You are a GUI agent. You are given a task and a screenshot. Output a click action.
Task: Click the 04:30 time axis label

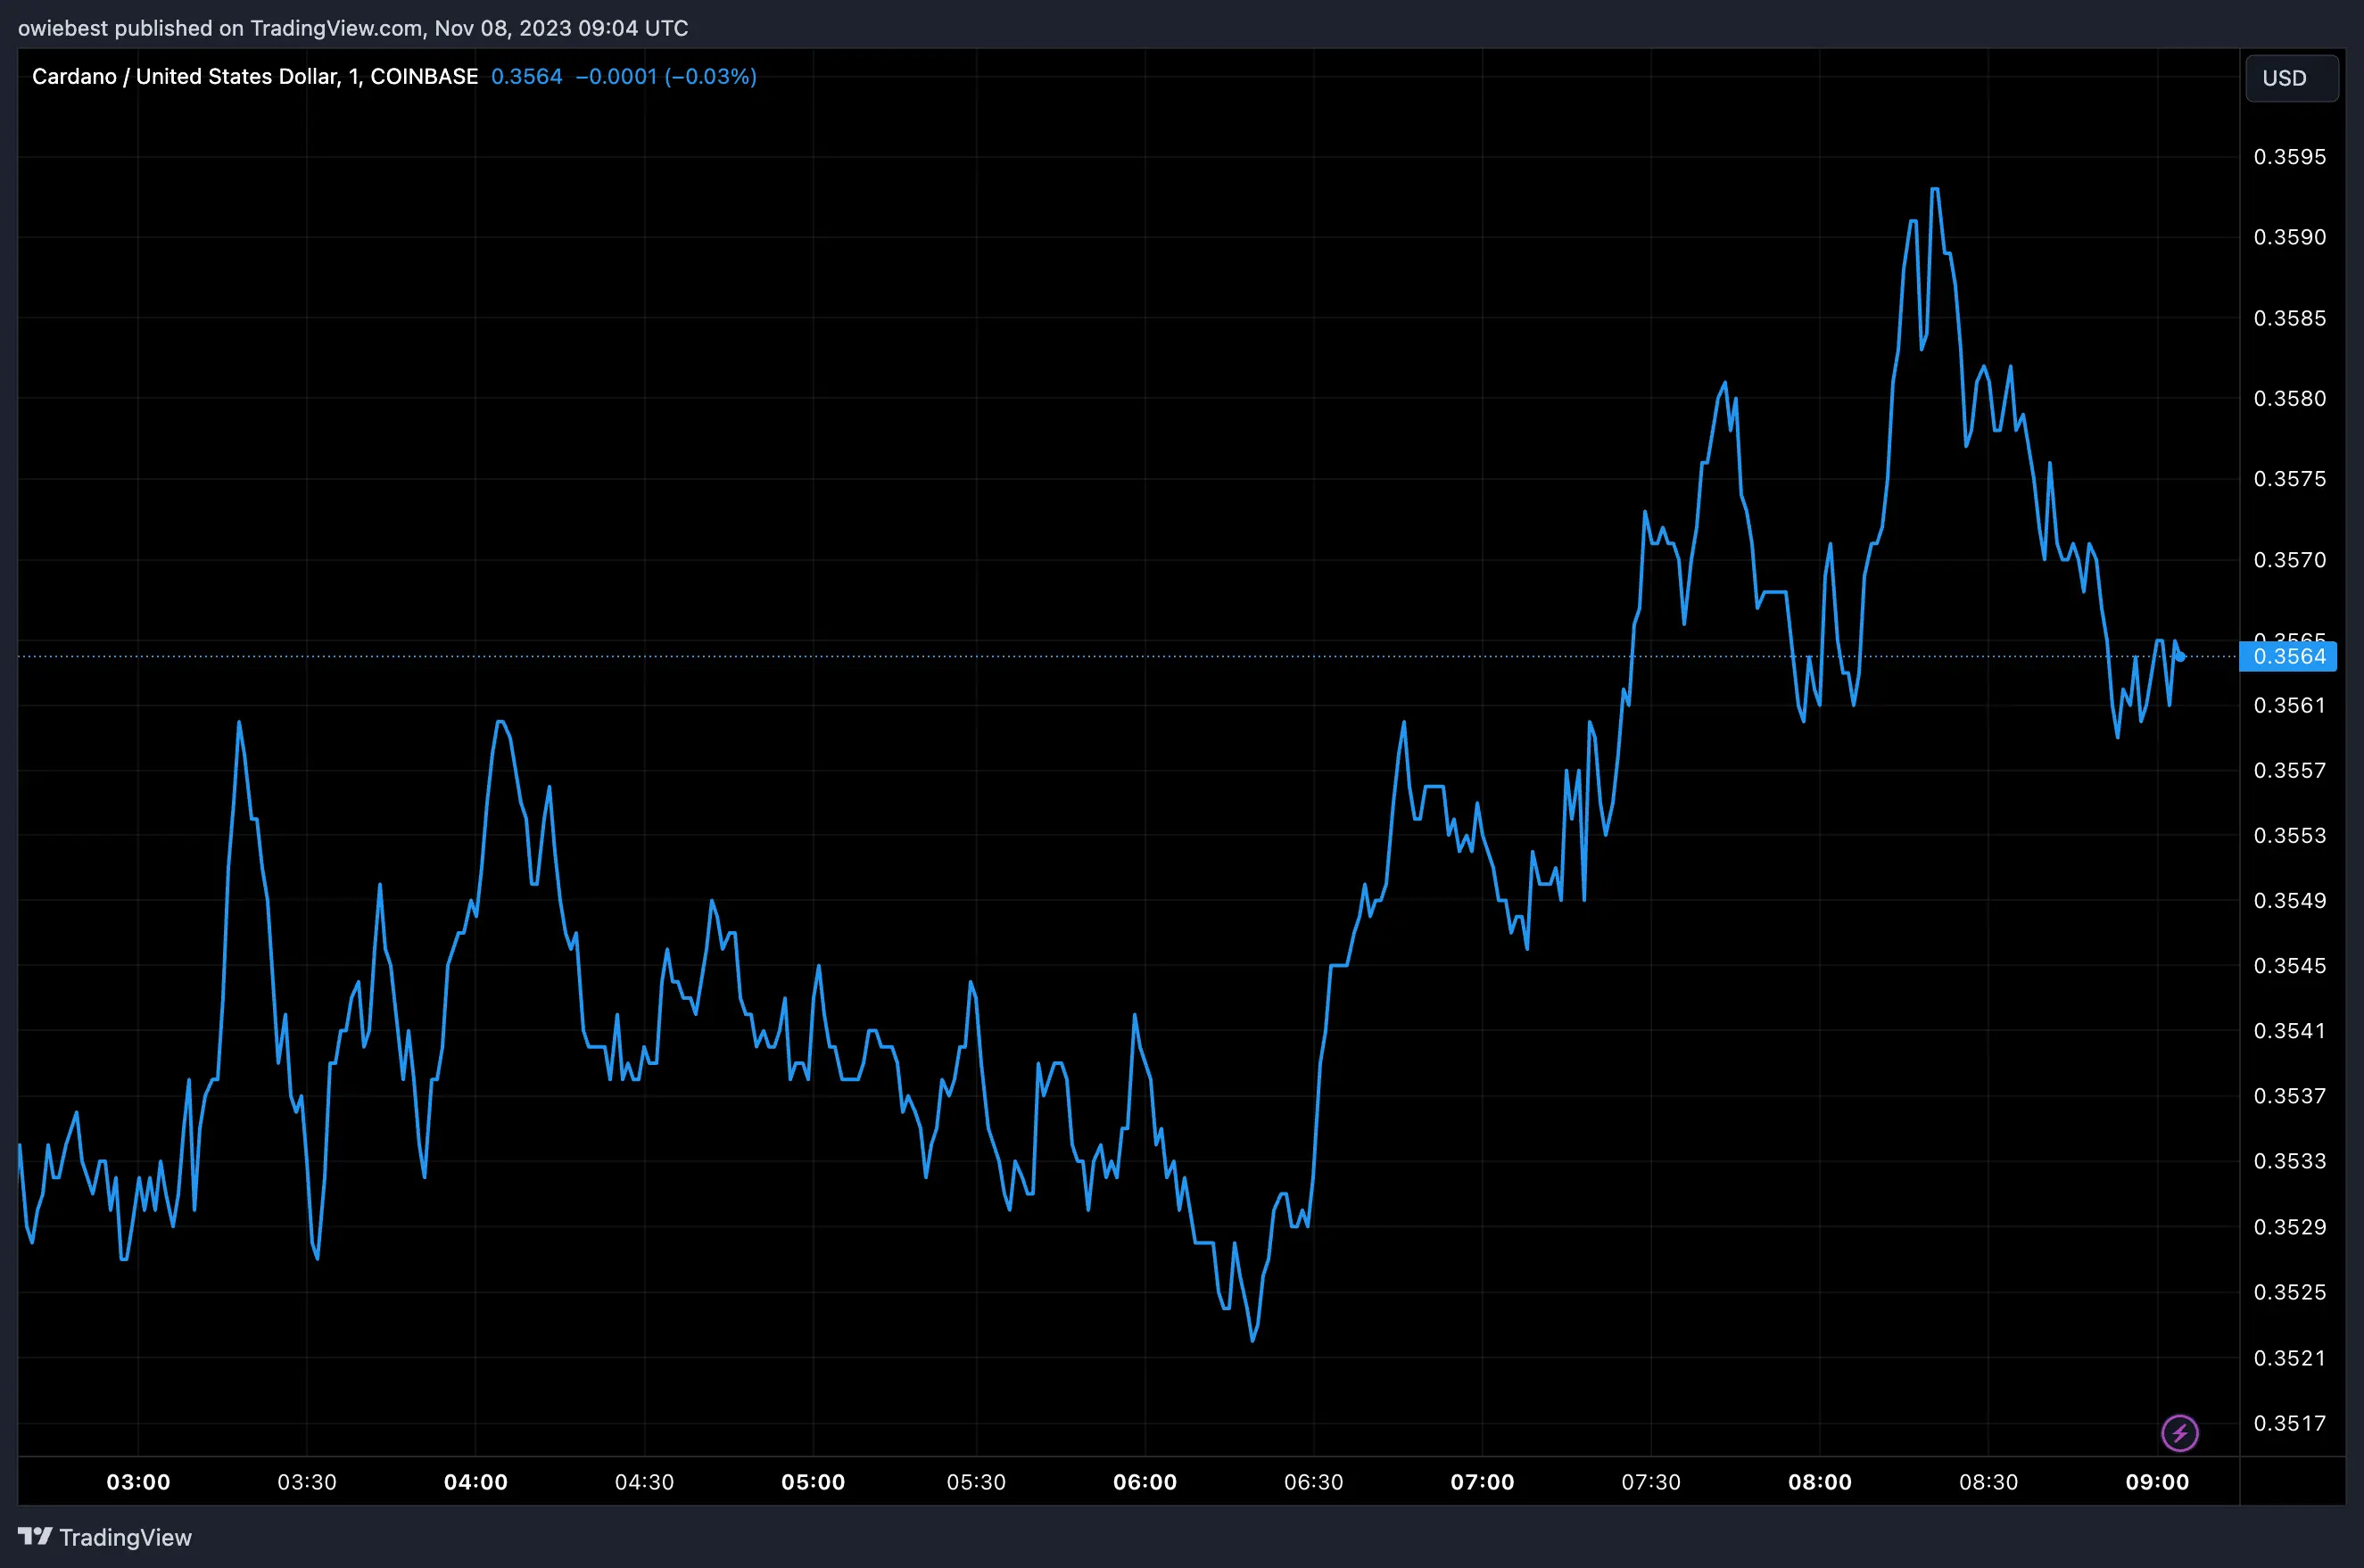(644, 1482)
